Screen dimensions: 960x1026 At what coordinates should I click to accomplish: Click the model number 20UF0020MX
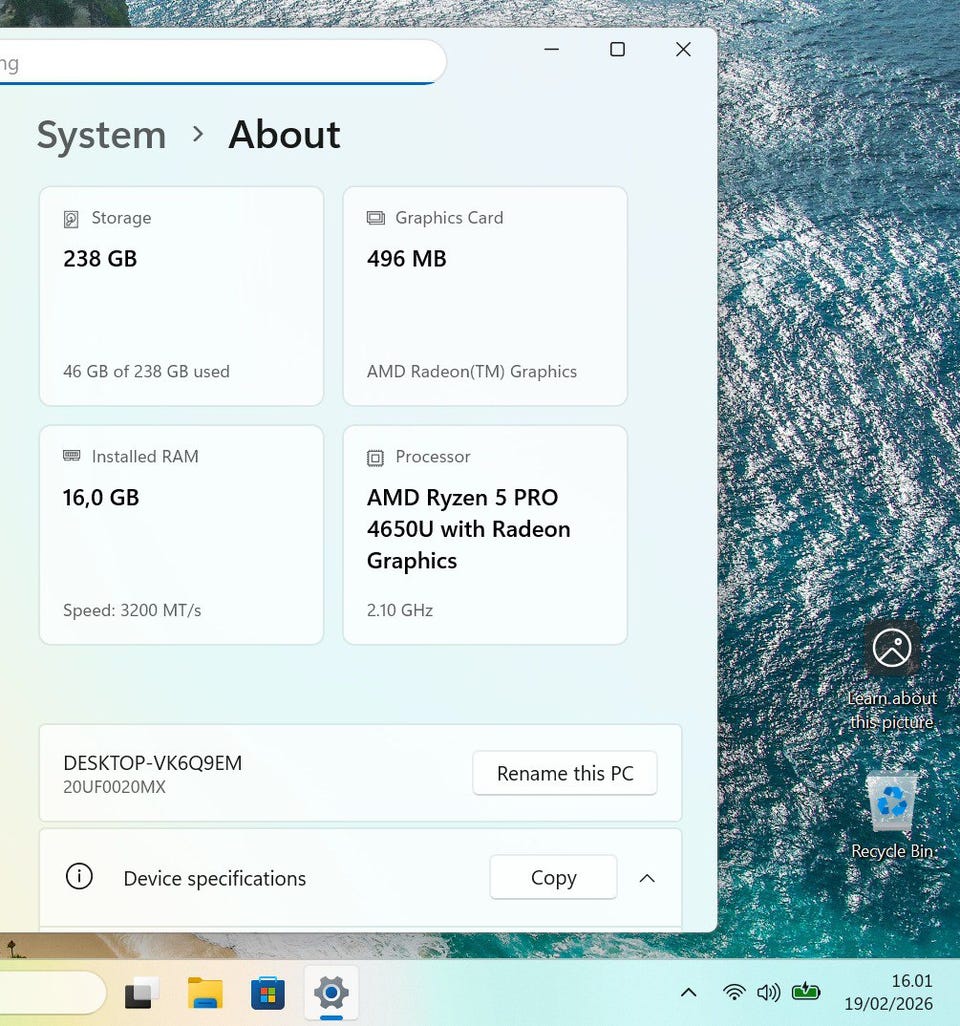(115, 787)
